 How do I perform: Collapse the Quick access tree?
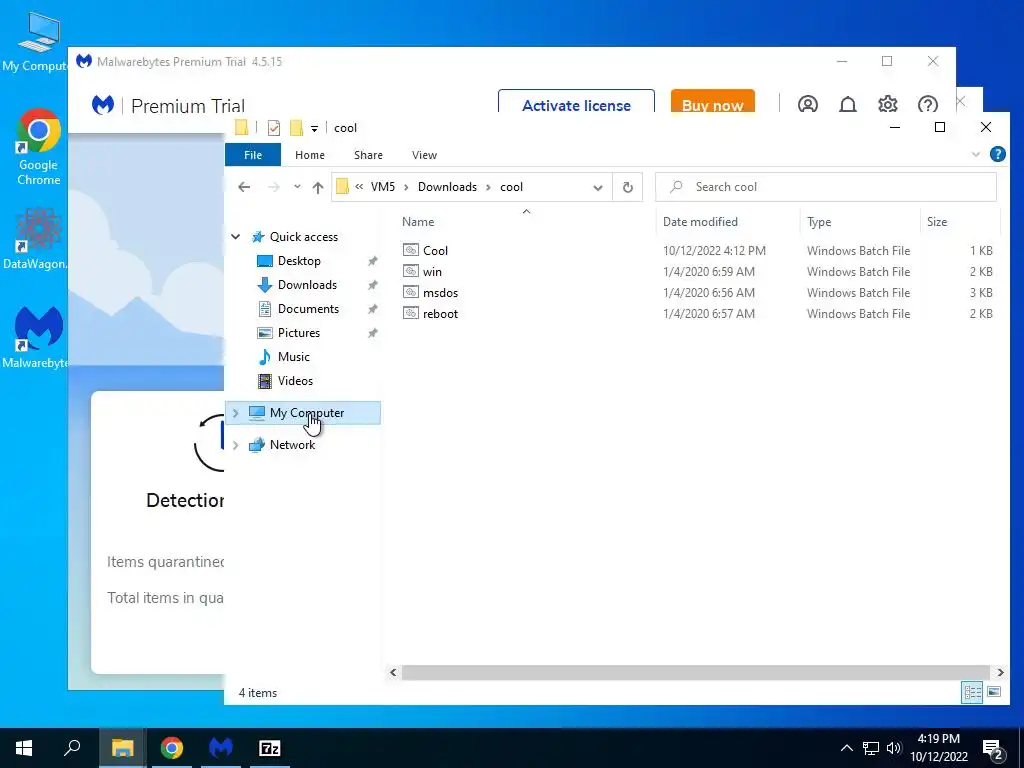click(x=236, y=237)
